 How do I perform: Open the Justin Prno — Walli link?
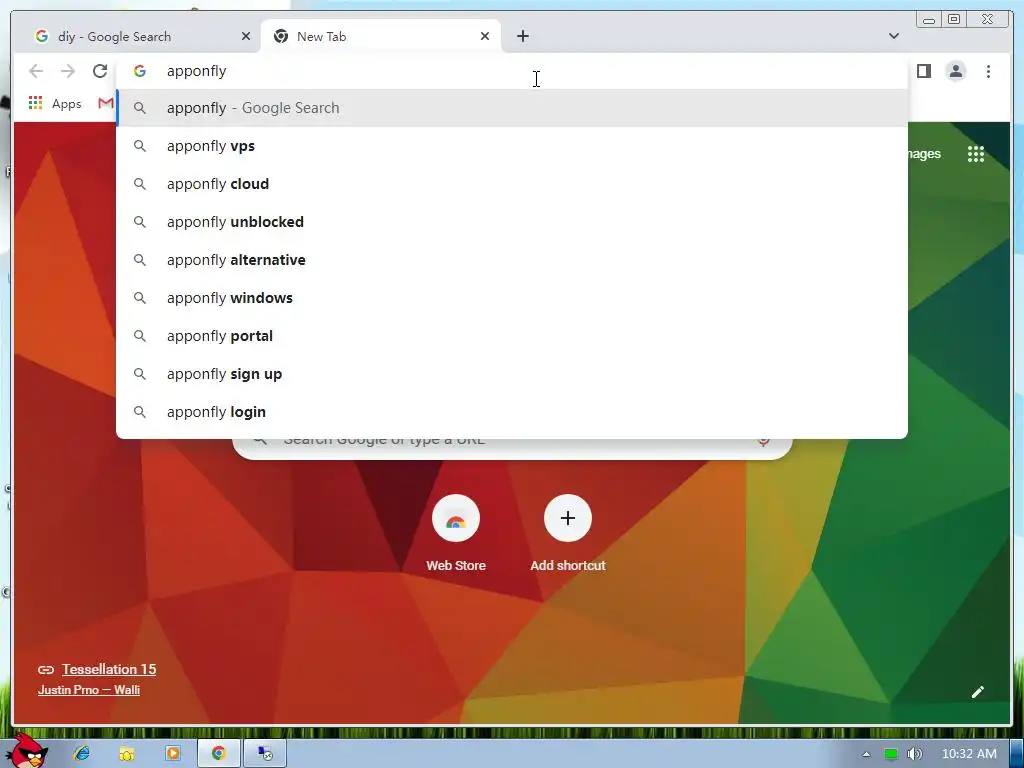point(89,690)
